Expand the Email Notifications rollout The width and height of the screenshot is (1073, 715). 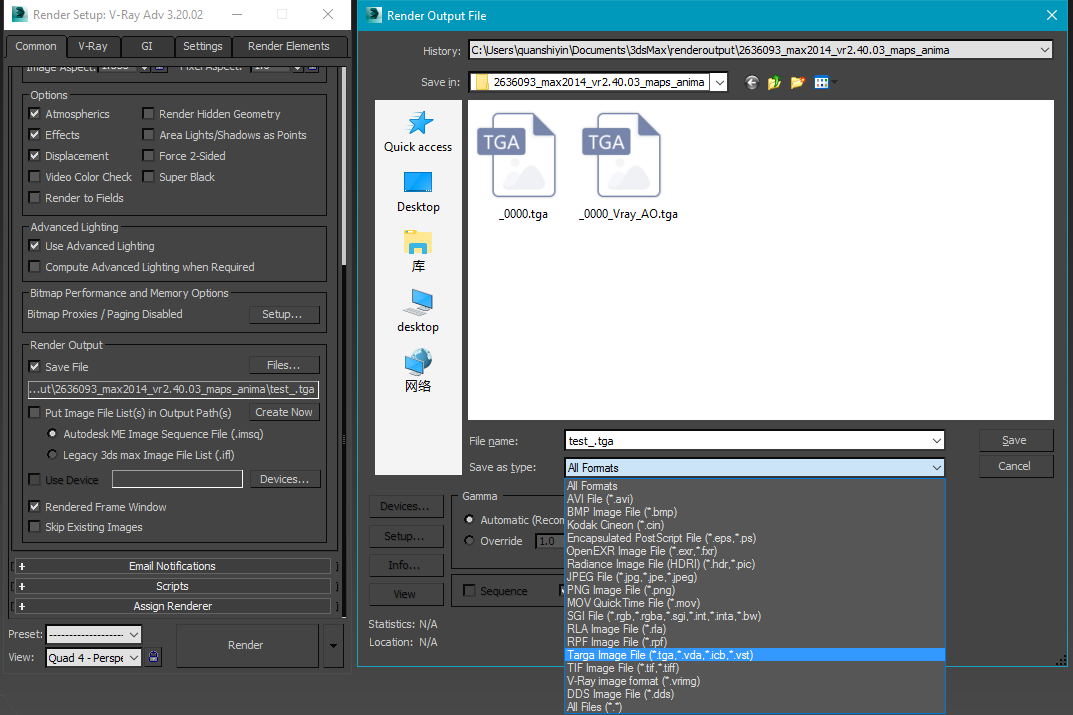coord(172,566)
